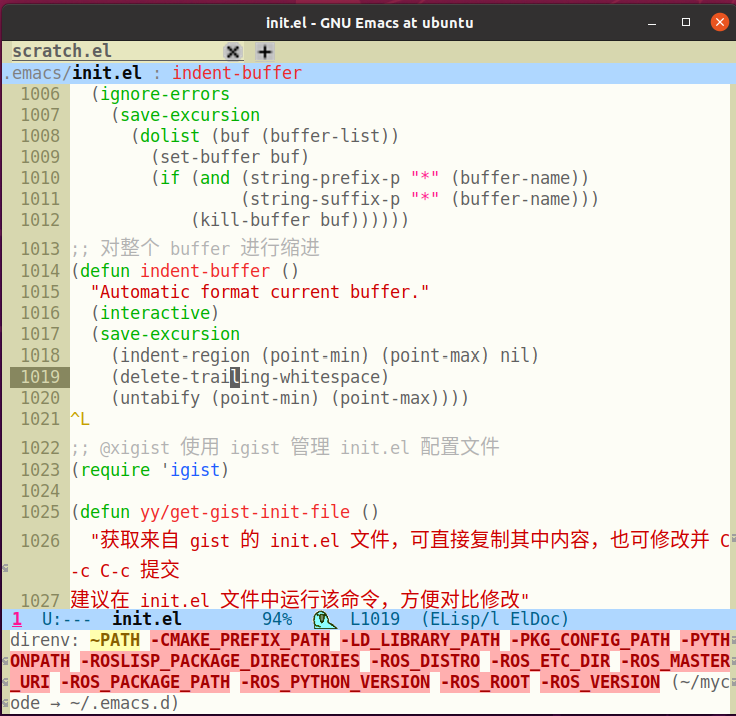Close the scratch.el tab
This screenshot has height=716, width=736.
pyautogui.click(x=233, y=51)
